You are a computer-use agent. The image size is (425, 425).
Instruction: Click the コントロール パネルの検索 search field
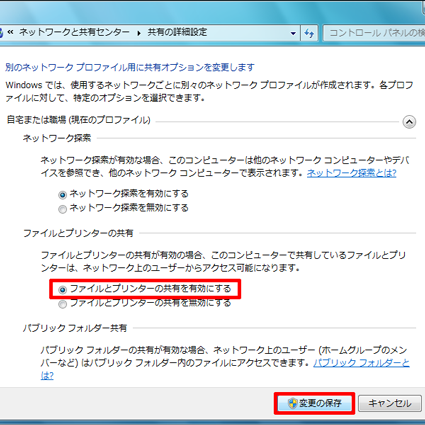[375, 33]
